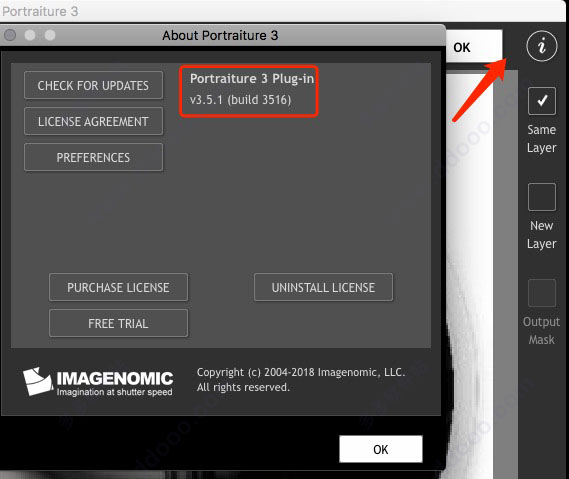
Task: Click the Portraiture 3 Plug-in heading
Action: [x=252, y=78]
